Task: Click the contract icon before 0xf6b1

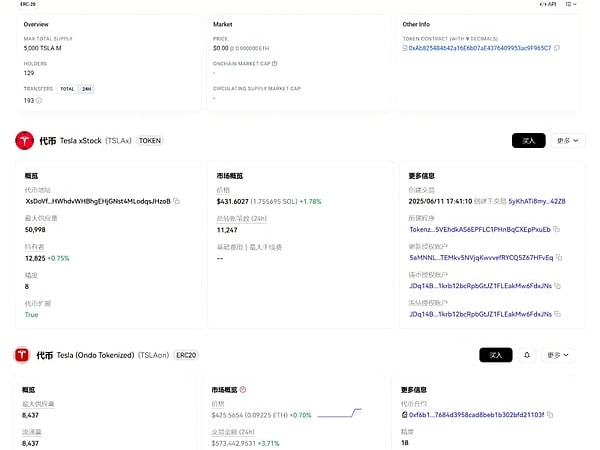Action: pos(404,414)
